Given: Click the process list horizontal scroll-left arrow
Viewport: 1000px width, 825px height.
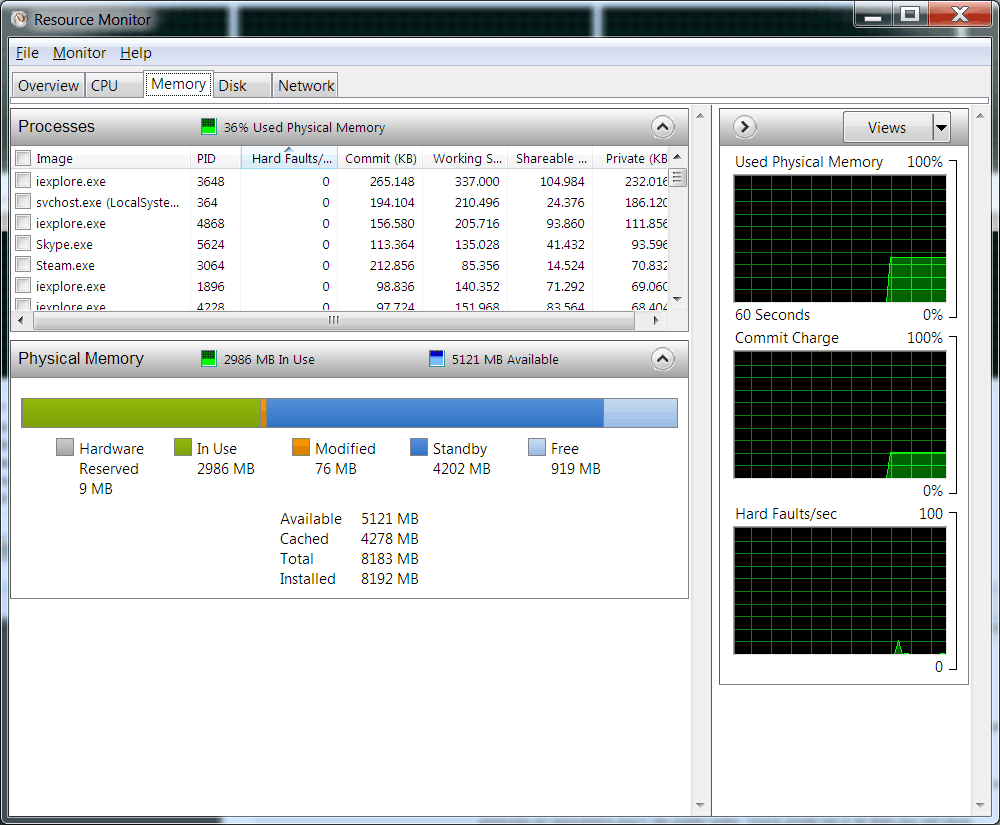Looking at the screenshot, I should click(x=21, y=321).
